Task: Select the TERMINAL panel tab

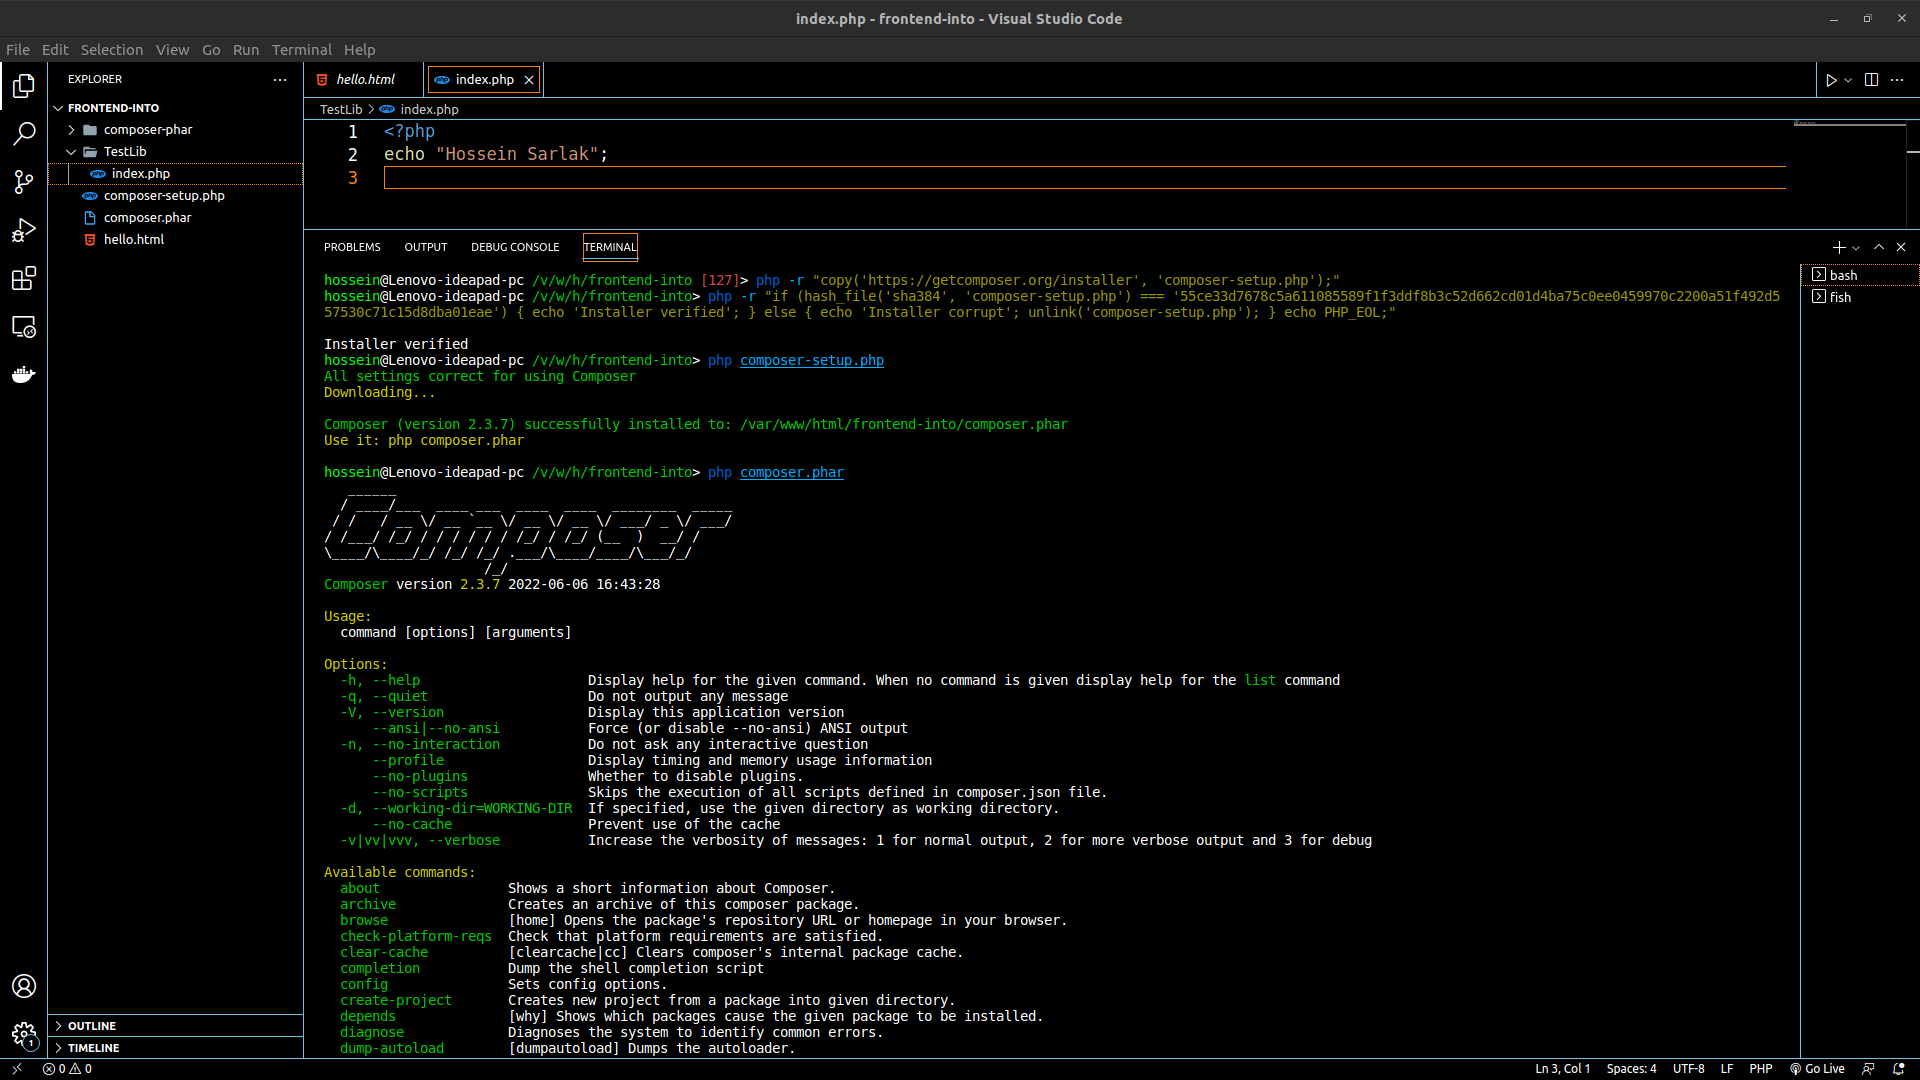Action: pos(610,247)
